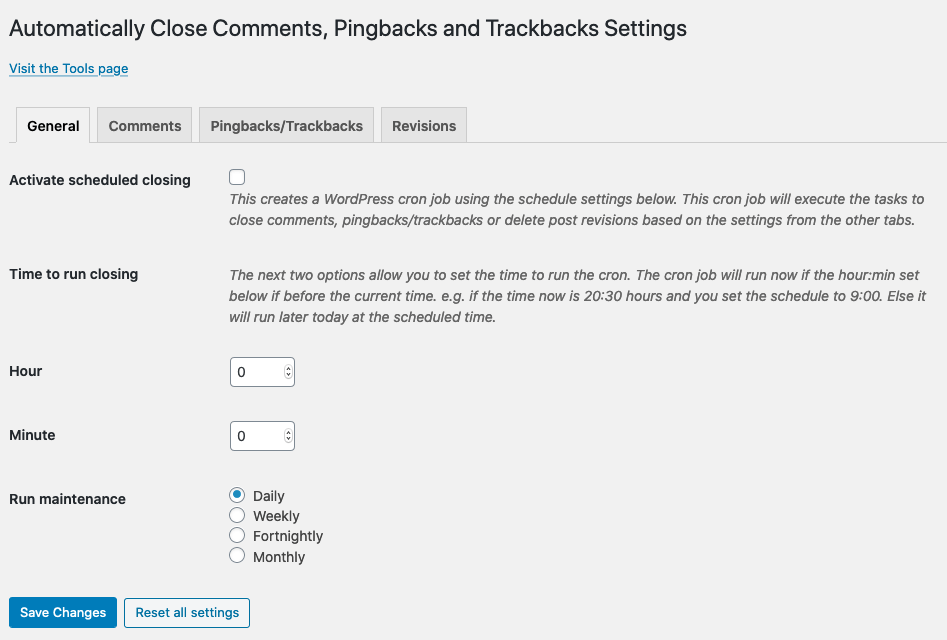Select the General tab
This screenshot has width=947, height=640.
(53, 126)
